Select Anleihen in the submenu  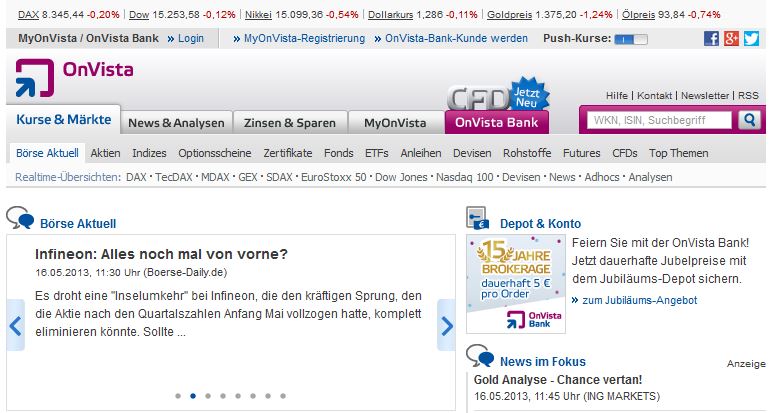point(421,153)
